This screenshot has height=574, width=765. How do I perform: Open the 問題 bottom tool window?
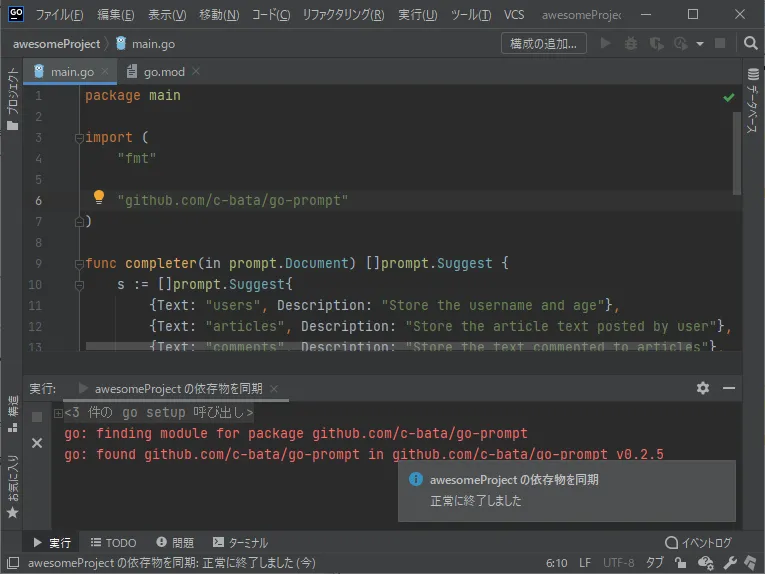click(x=175, y=543)
